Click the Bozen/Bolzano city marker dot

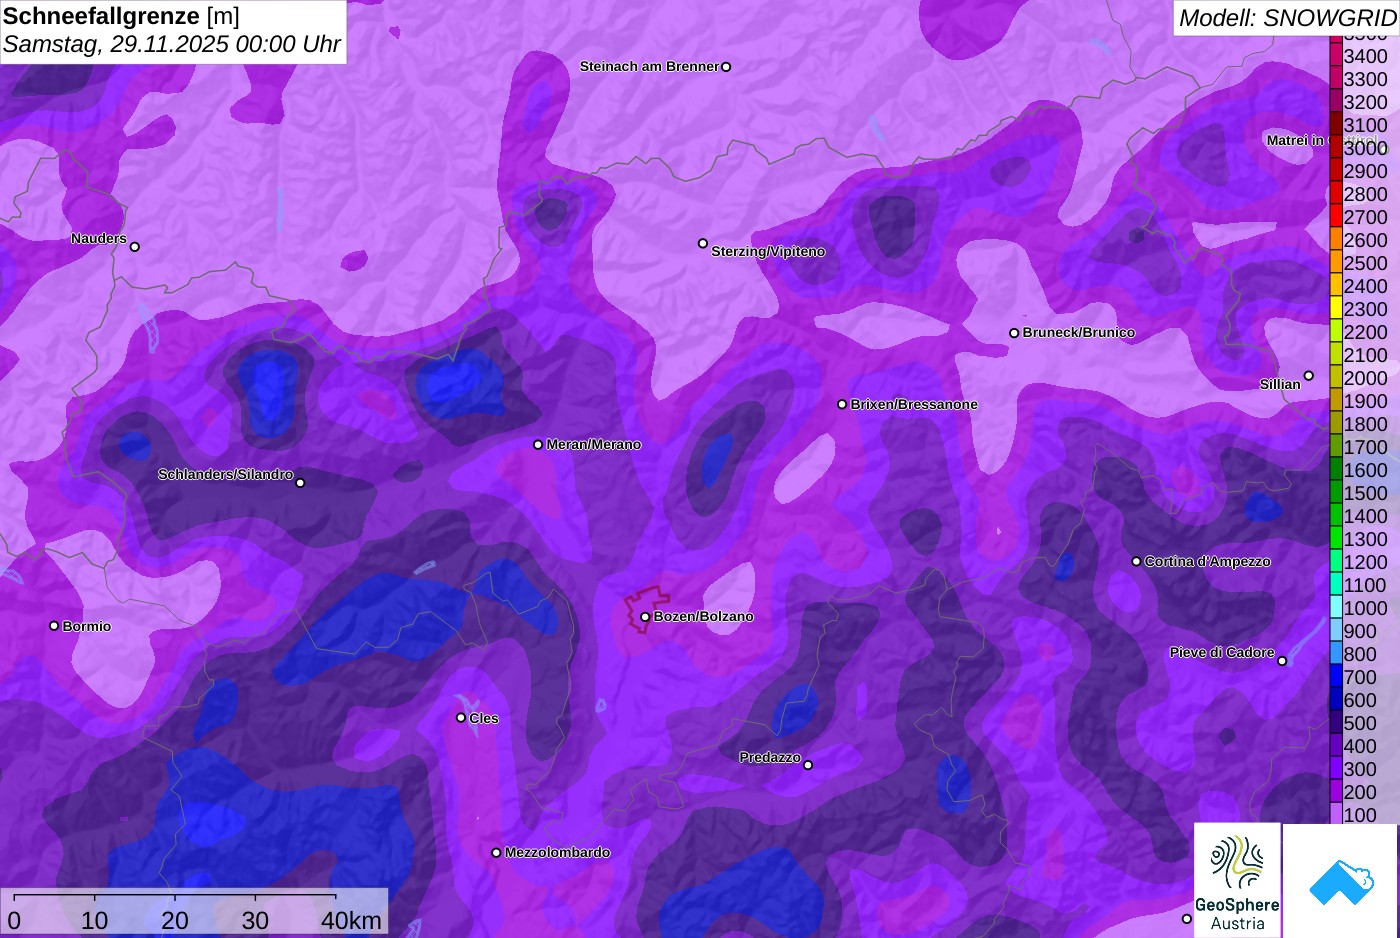(645, 617)
